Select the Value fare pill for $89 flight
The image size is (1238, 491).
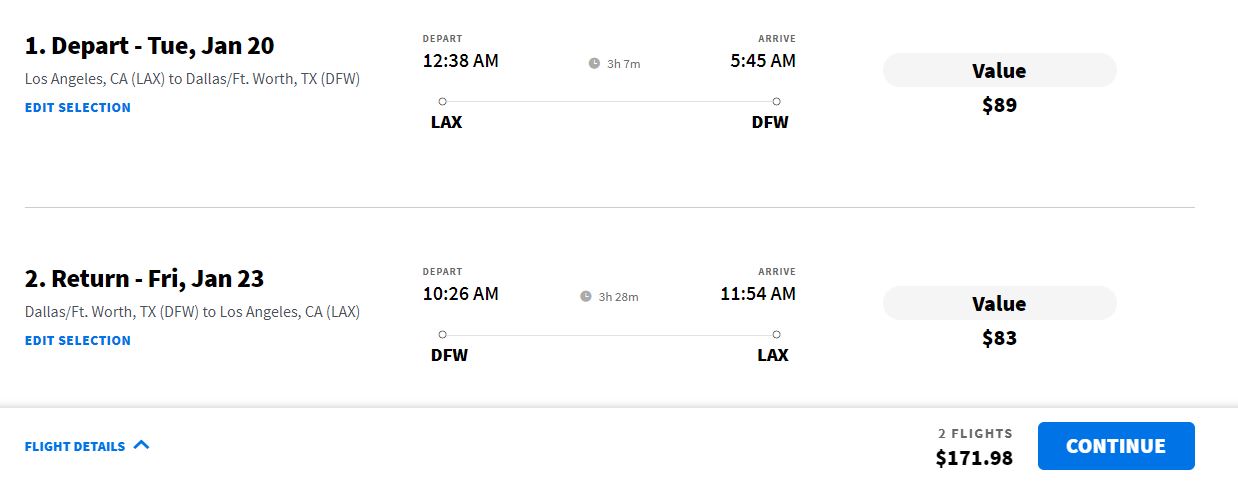[x=999, y=71]
